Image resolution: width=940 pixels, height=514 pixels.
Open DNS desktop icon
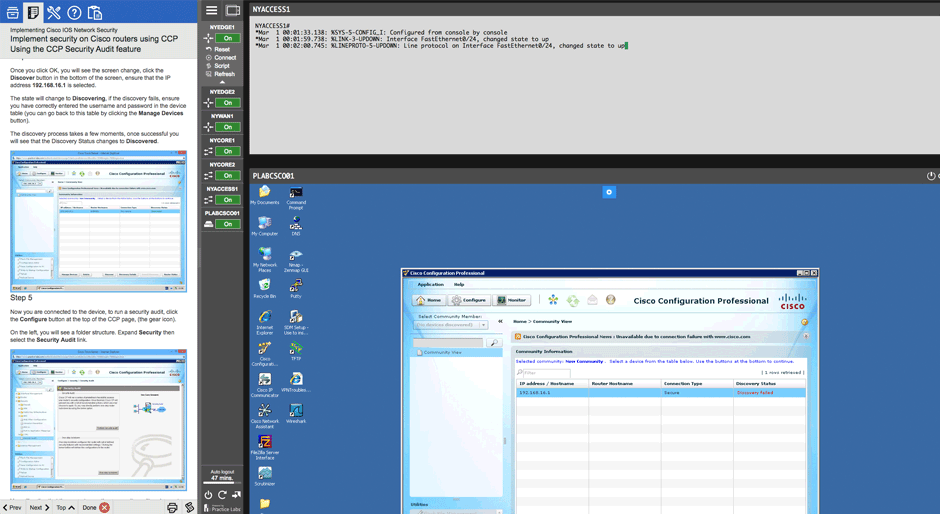[x=296, y=226]
